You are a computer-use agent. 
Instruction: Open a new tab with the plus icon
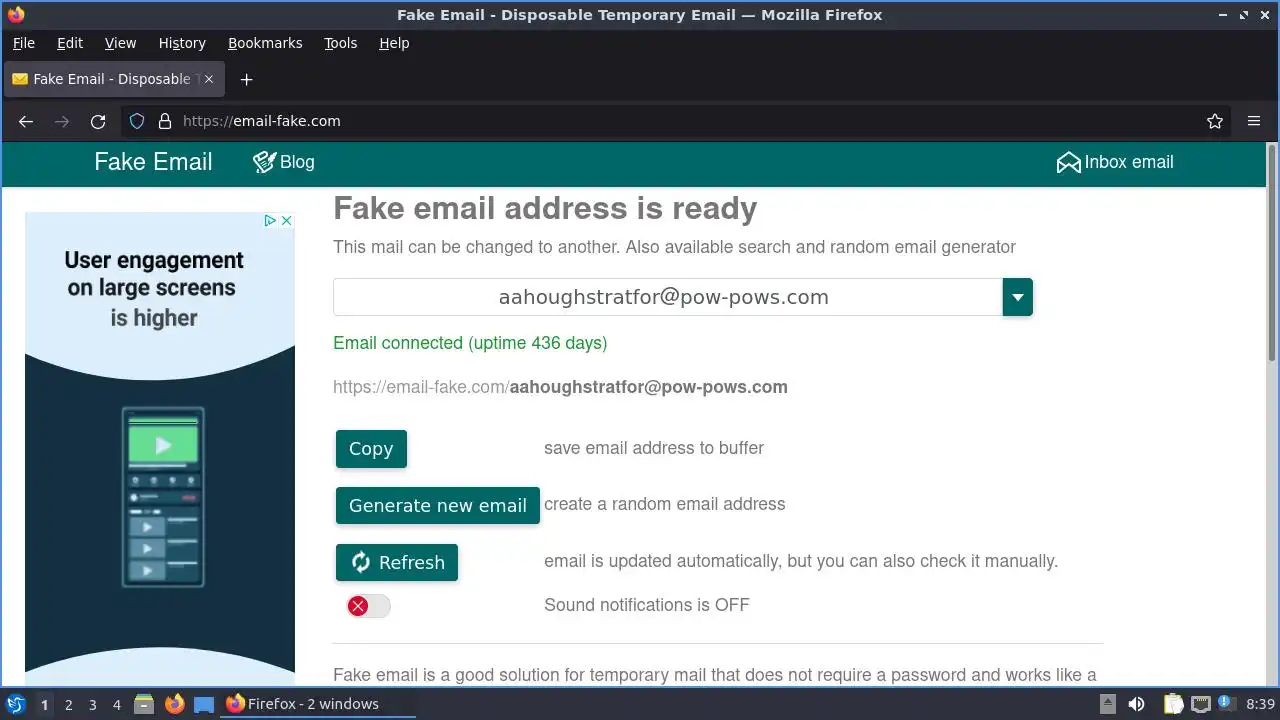(246, 79)
